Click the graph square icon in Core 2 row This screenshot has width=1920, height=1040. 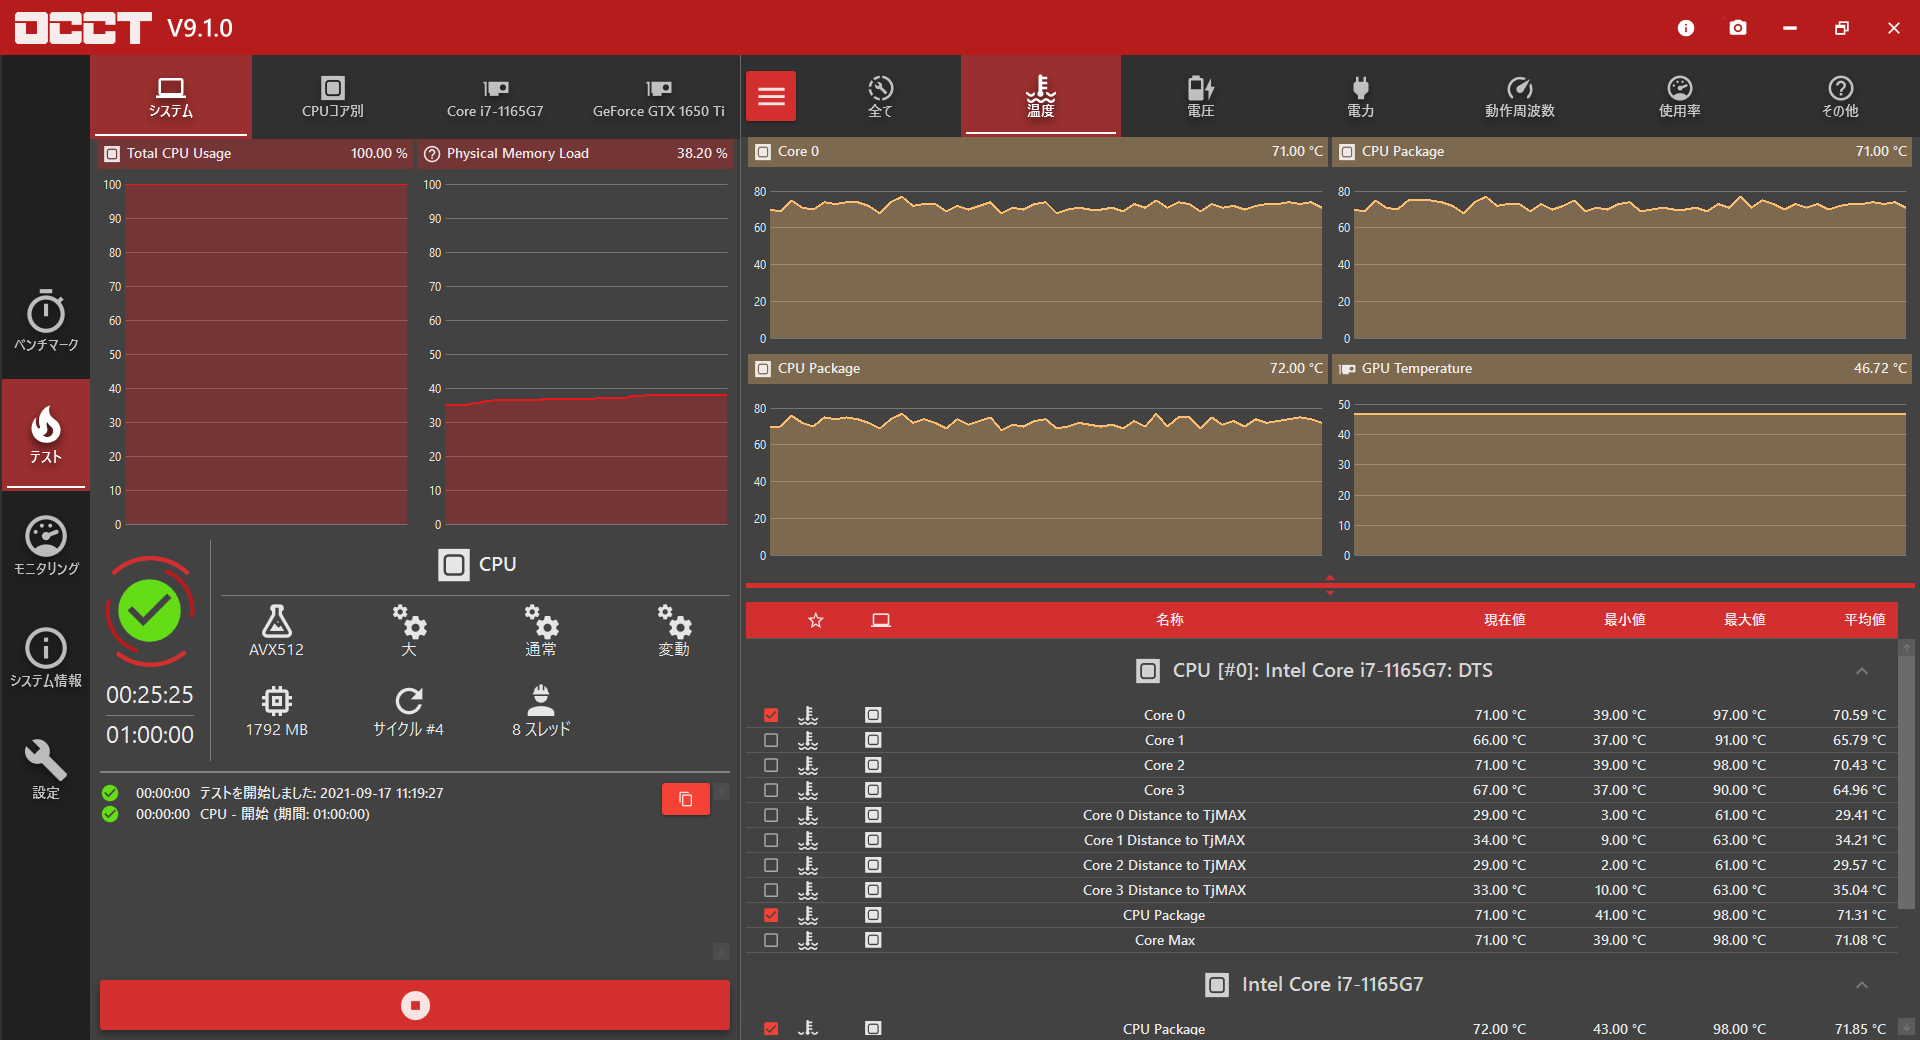tap(873, 765)
